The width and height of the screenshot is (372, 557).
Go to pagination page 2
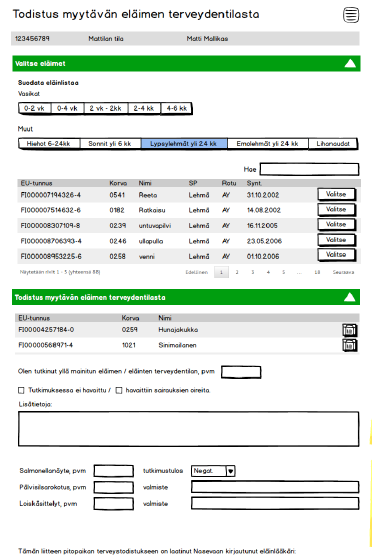[x=237, y=272]
